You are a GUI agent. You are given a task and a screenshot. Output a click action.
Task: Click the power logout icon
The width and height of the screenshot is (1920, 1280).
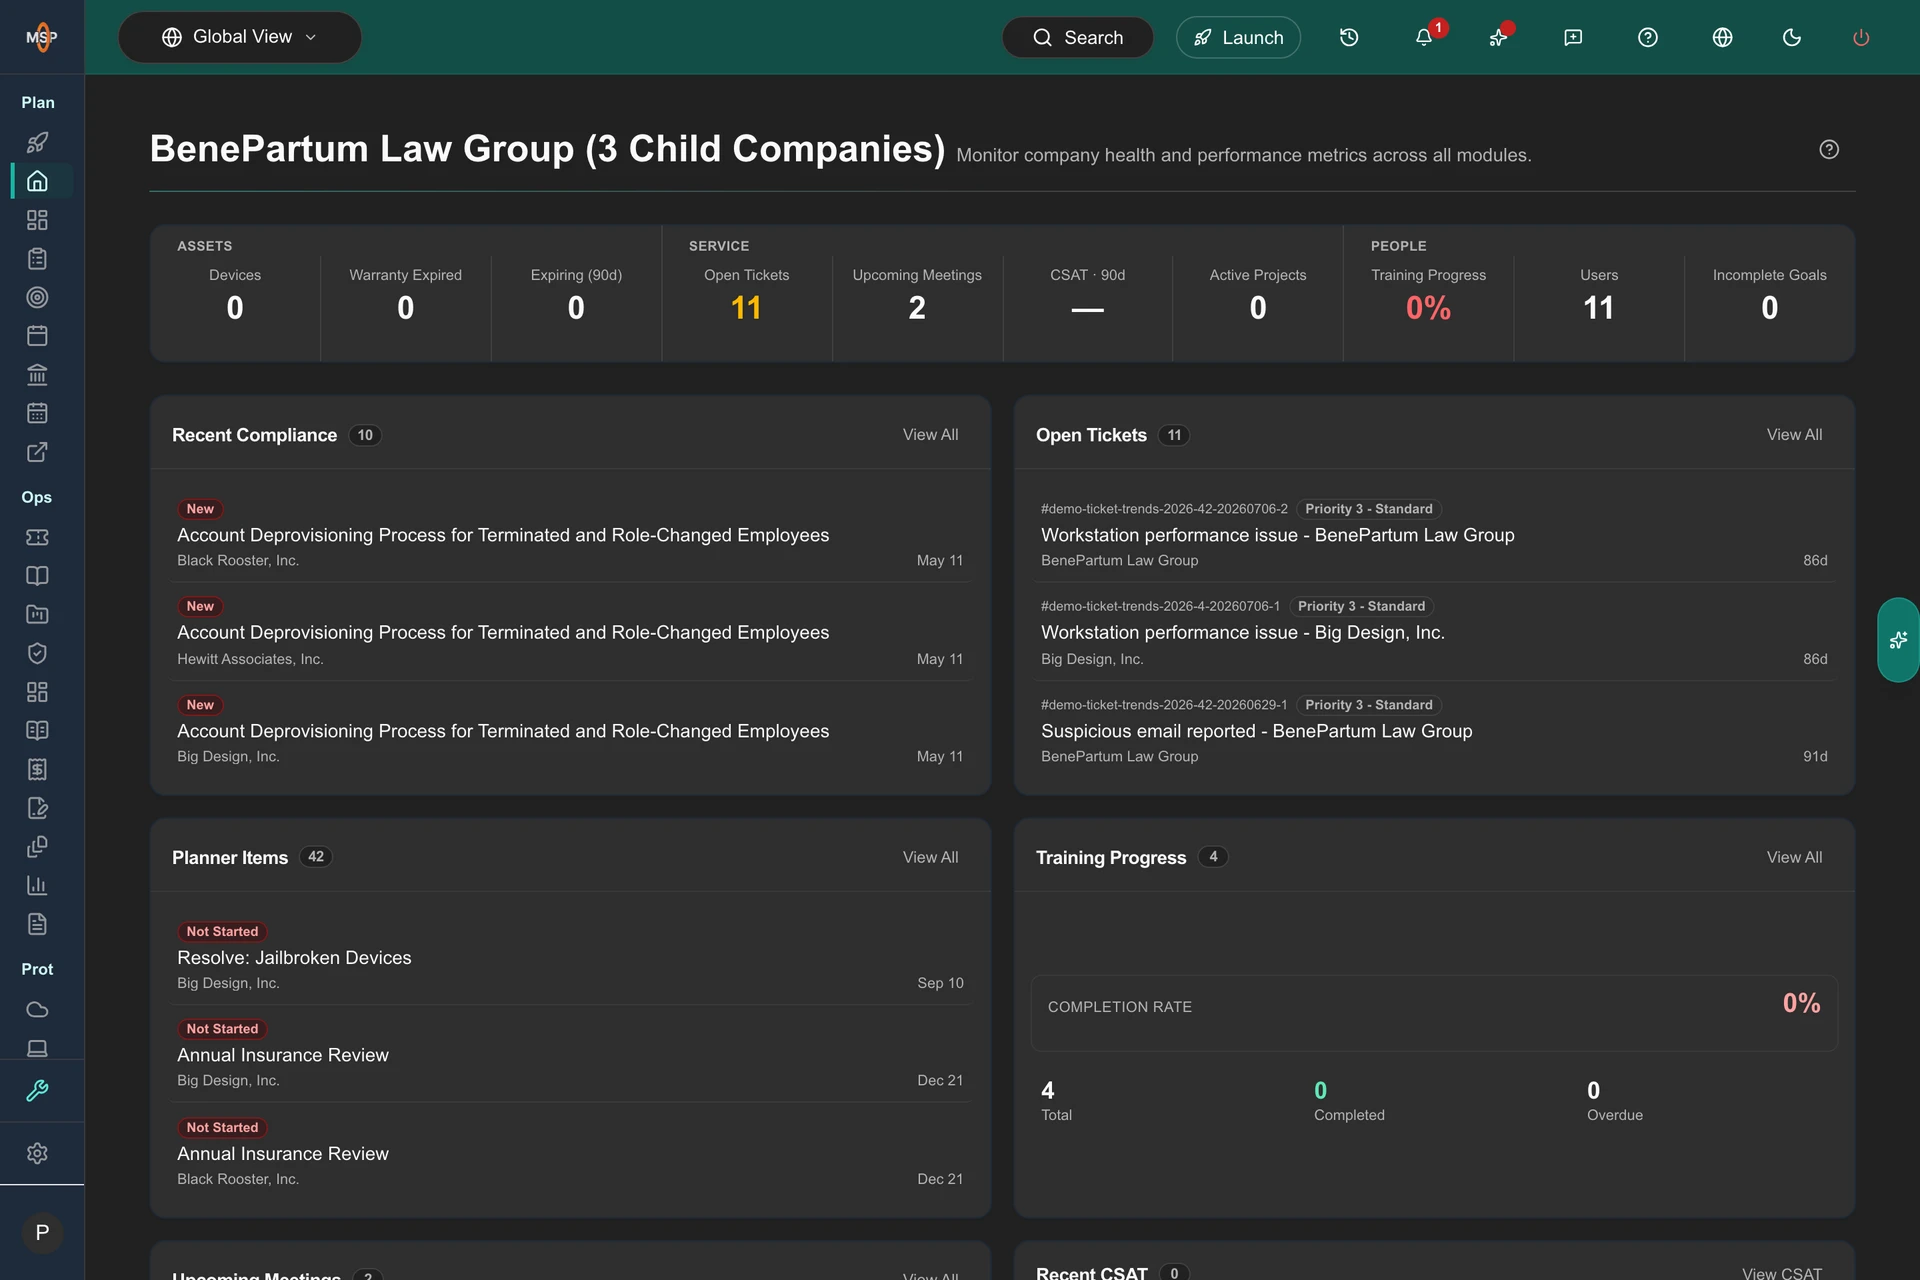pos(1861,37)
